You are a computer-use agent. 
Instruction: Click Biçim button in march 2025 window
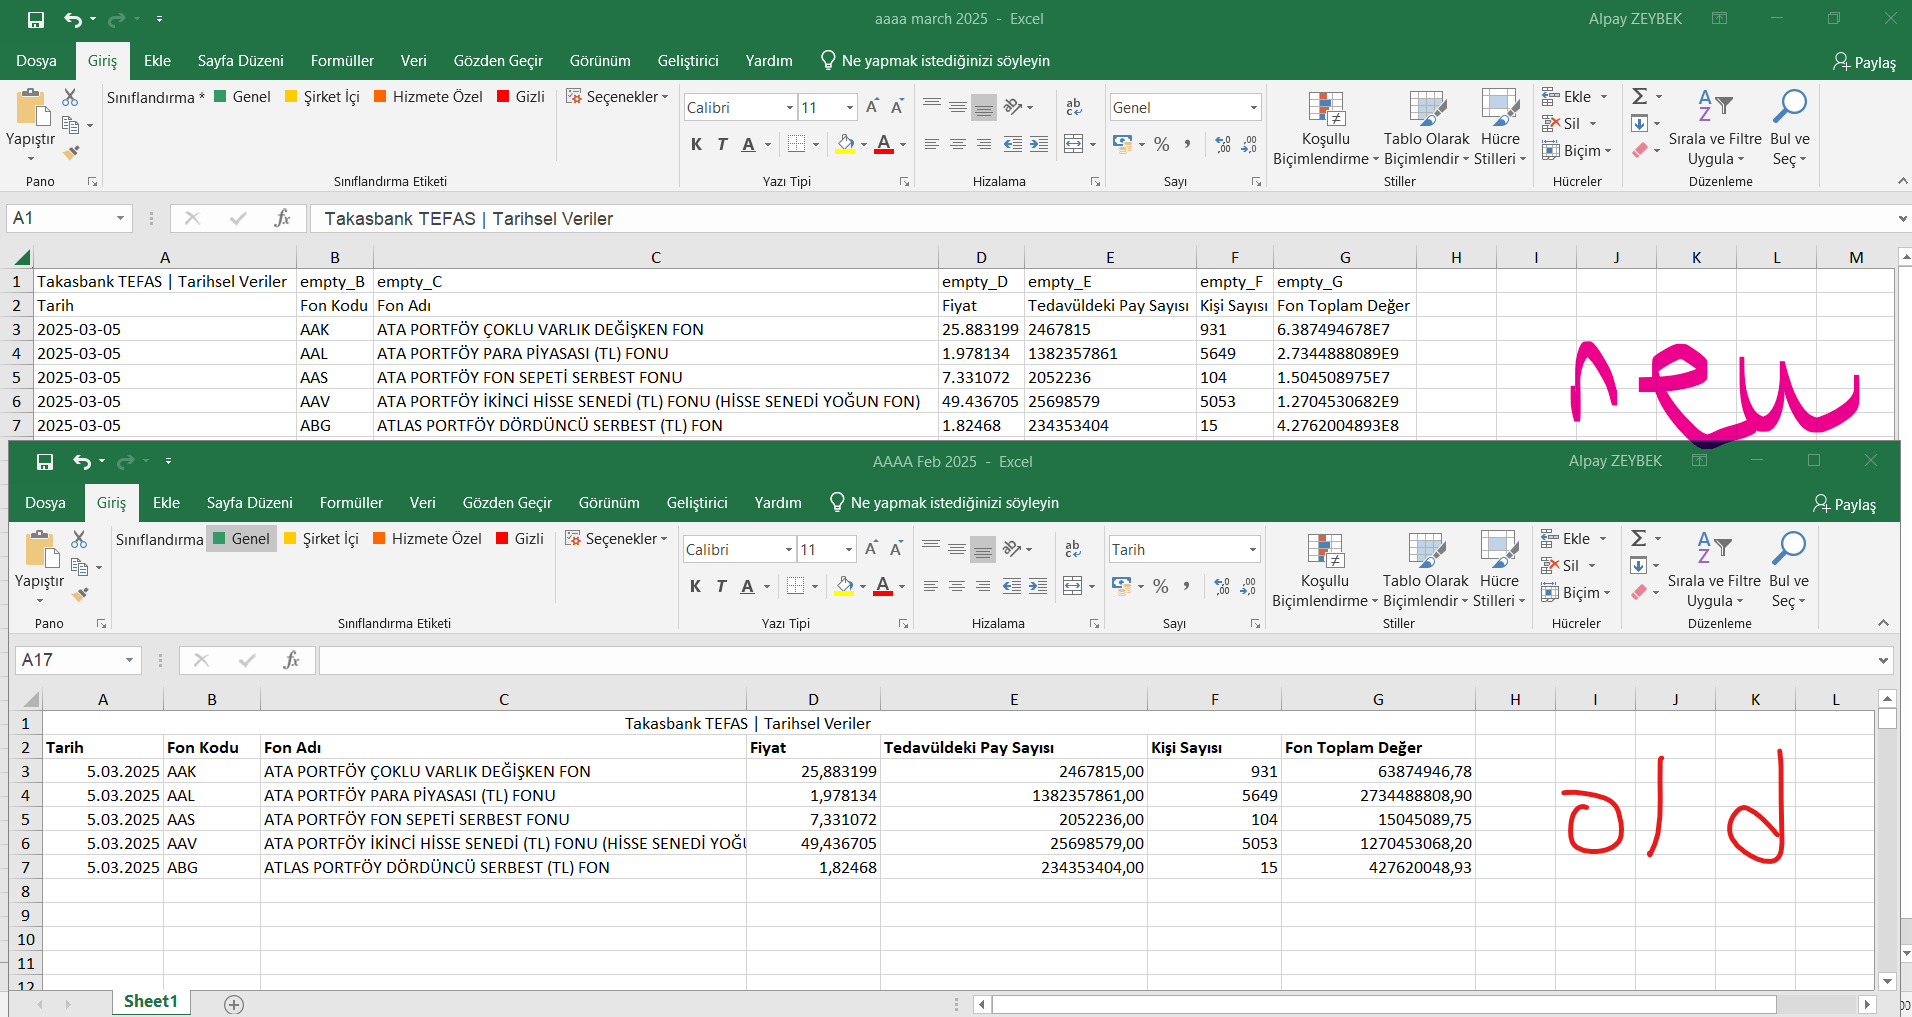coord(1577,151)
